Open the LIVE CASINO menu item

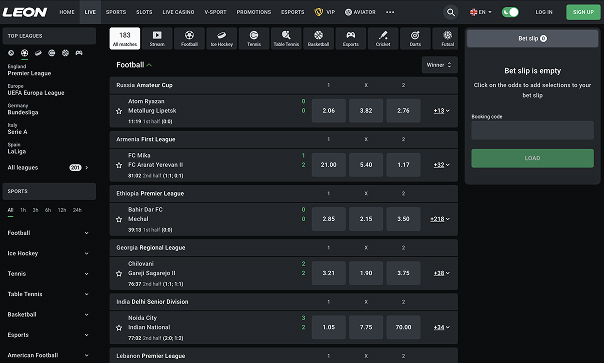tap(178, 12)
